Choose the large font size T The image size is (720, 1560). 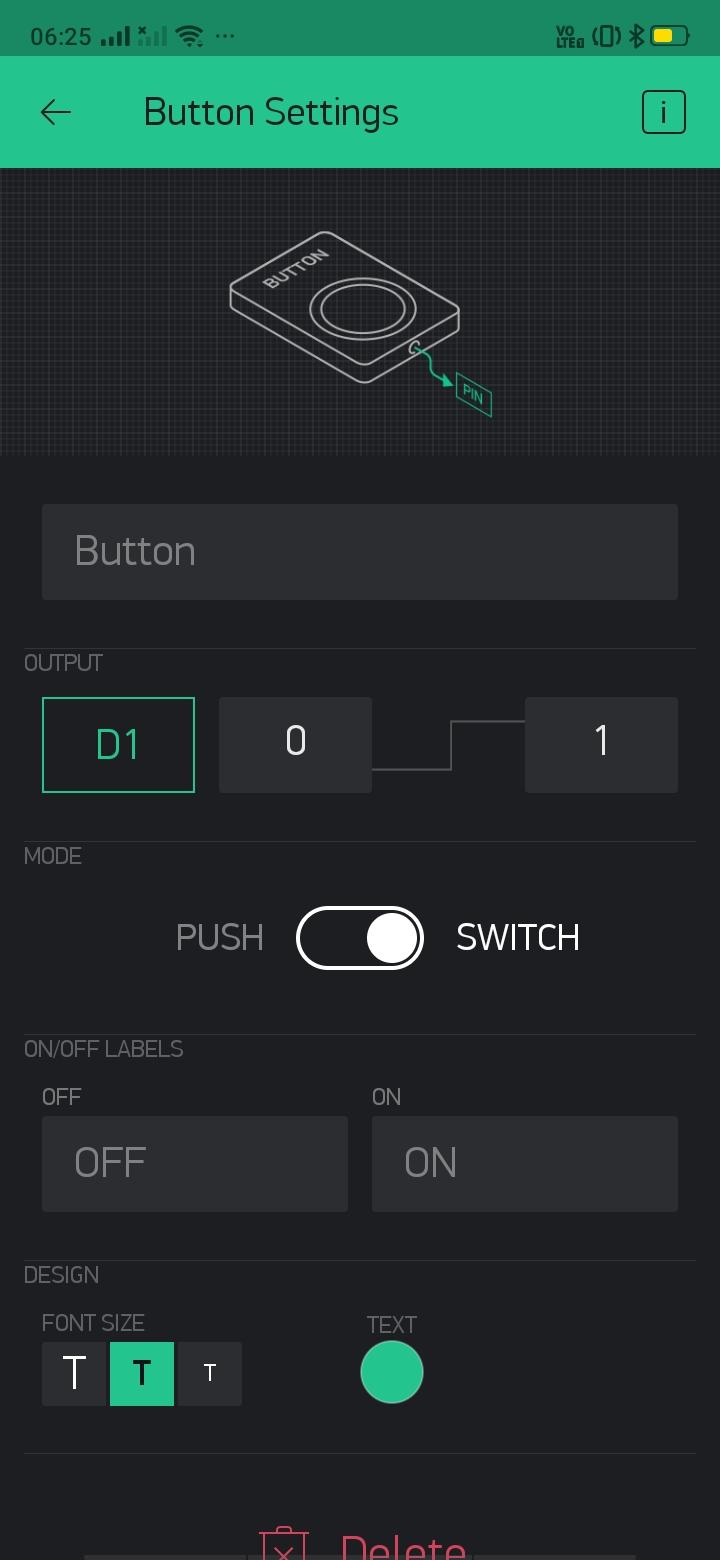point(74,1374)
